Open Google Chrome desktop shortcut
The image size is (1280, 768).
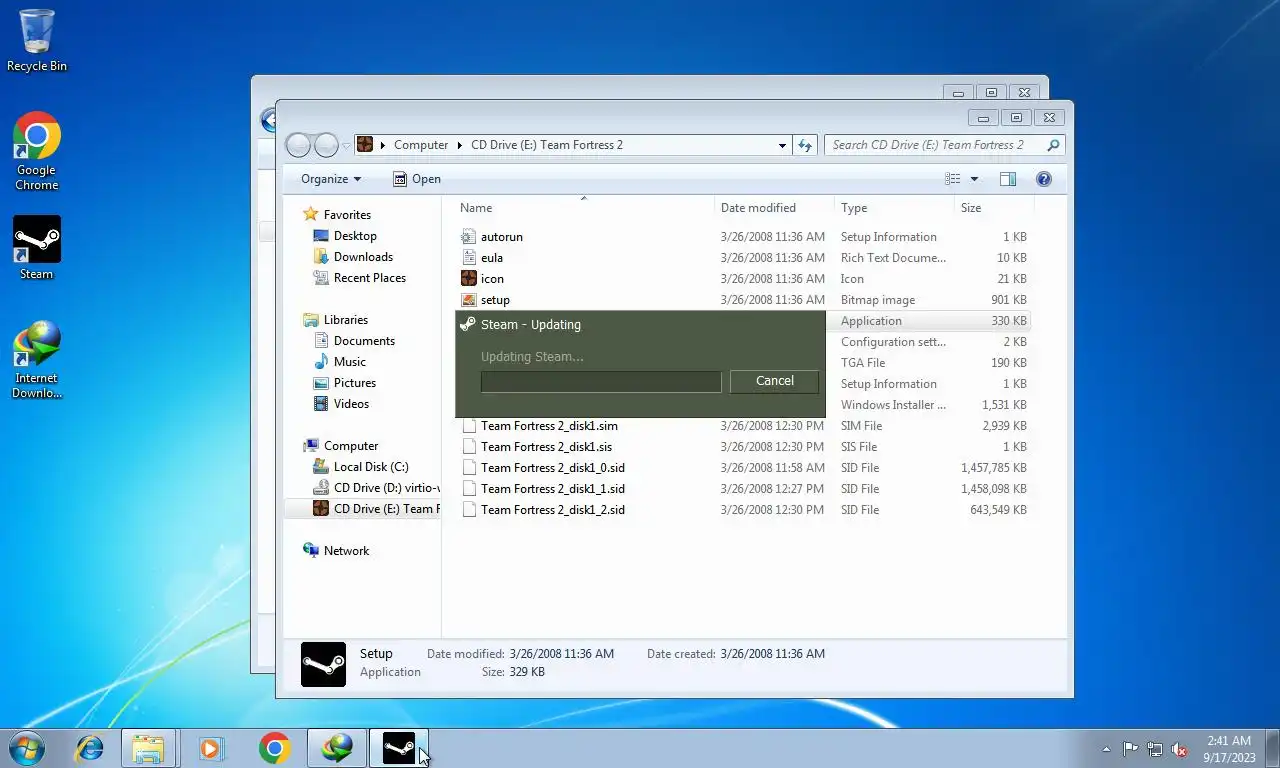coord(37,151)
